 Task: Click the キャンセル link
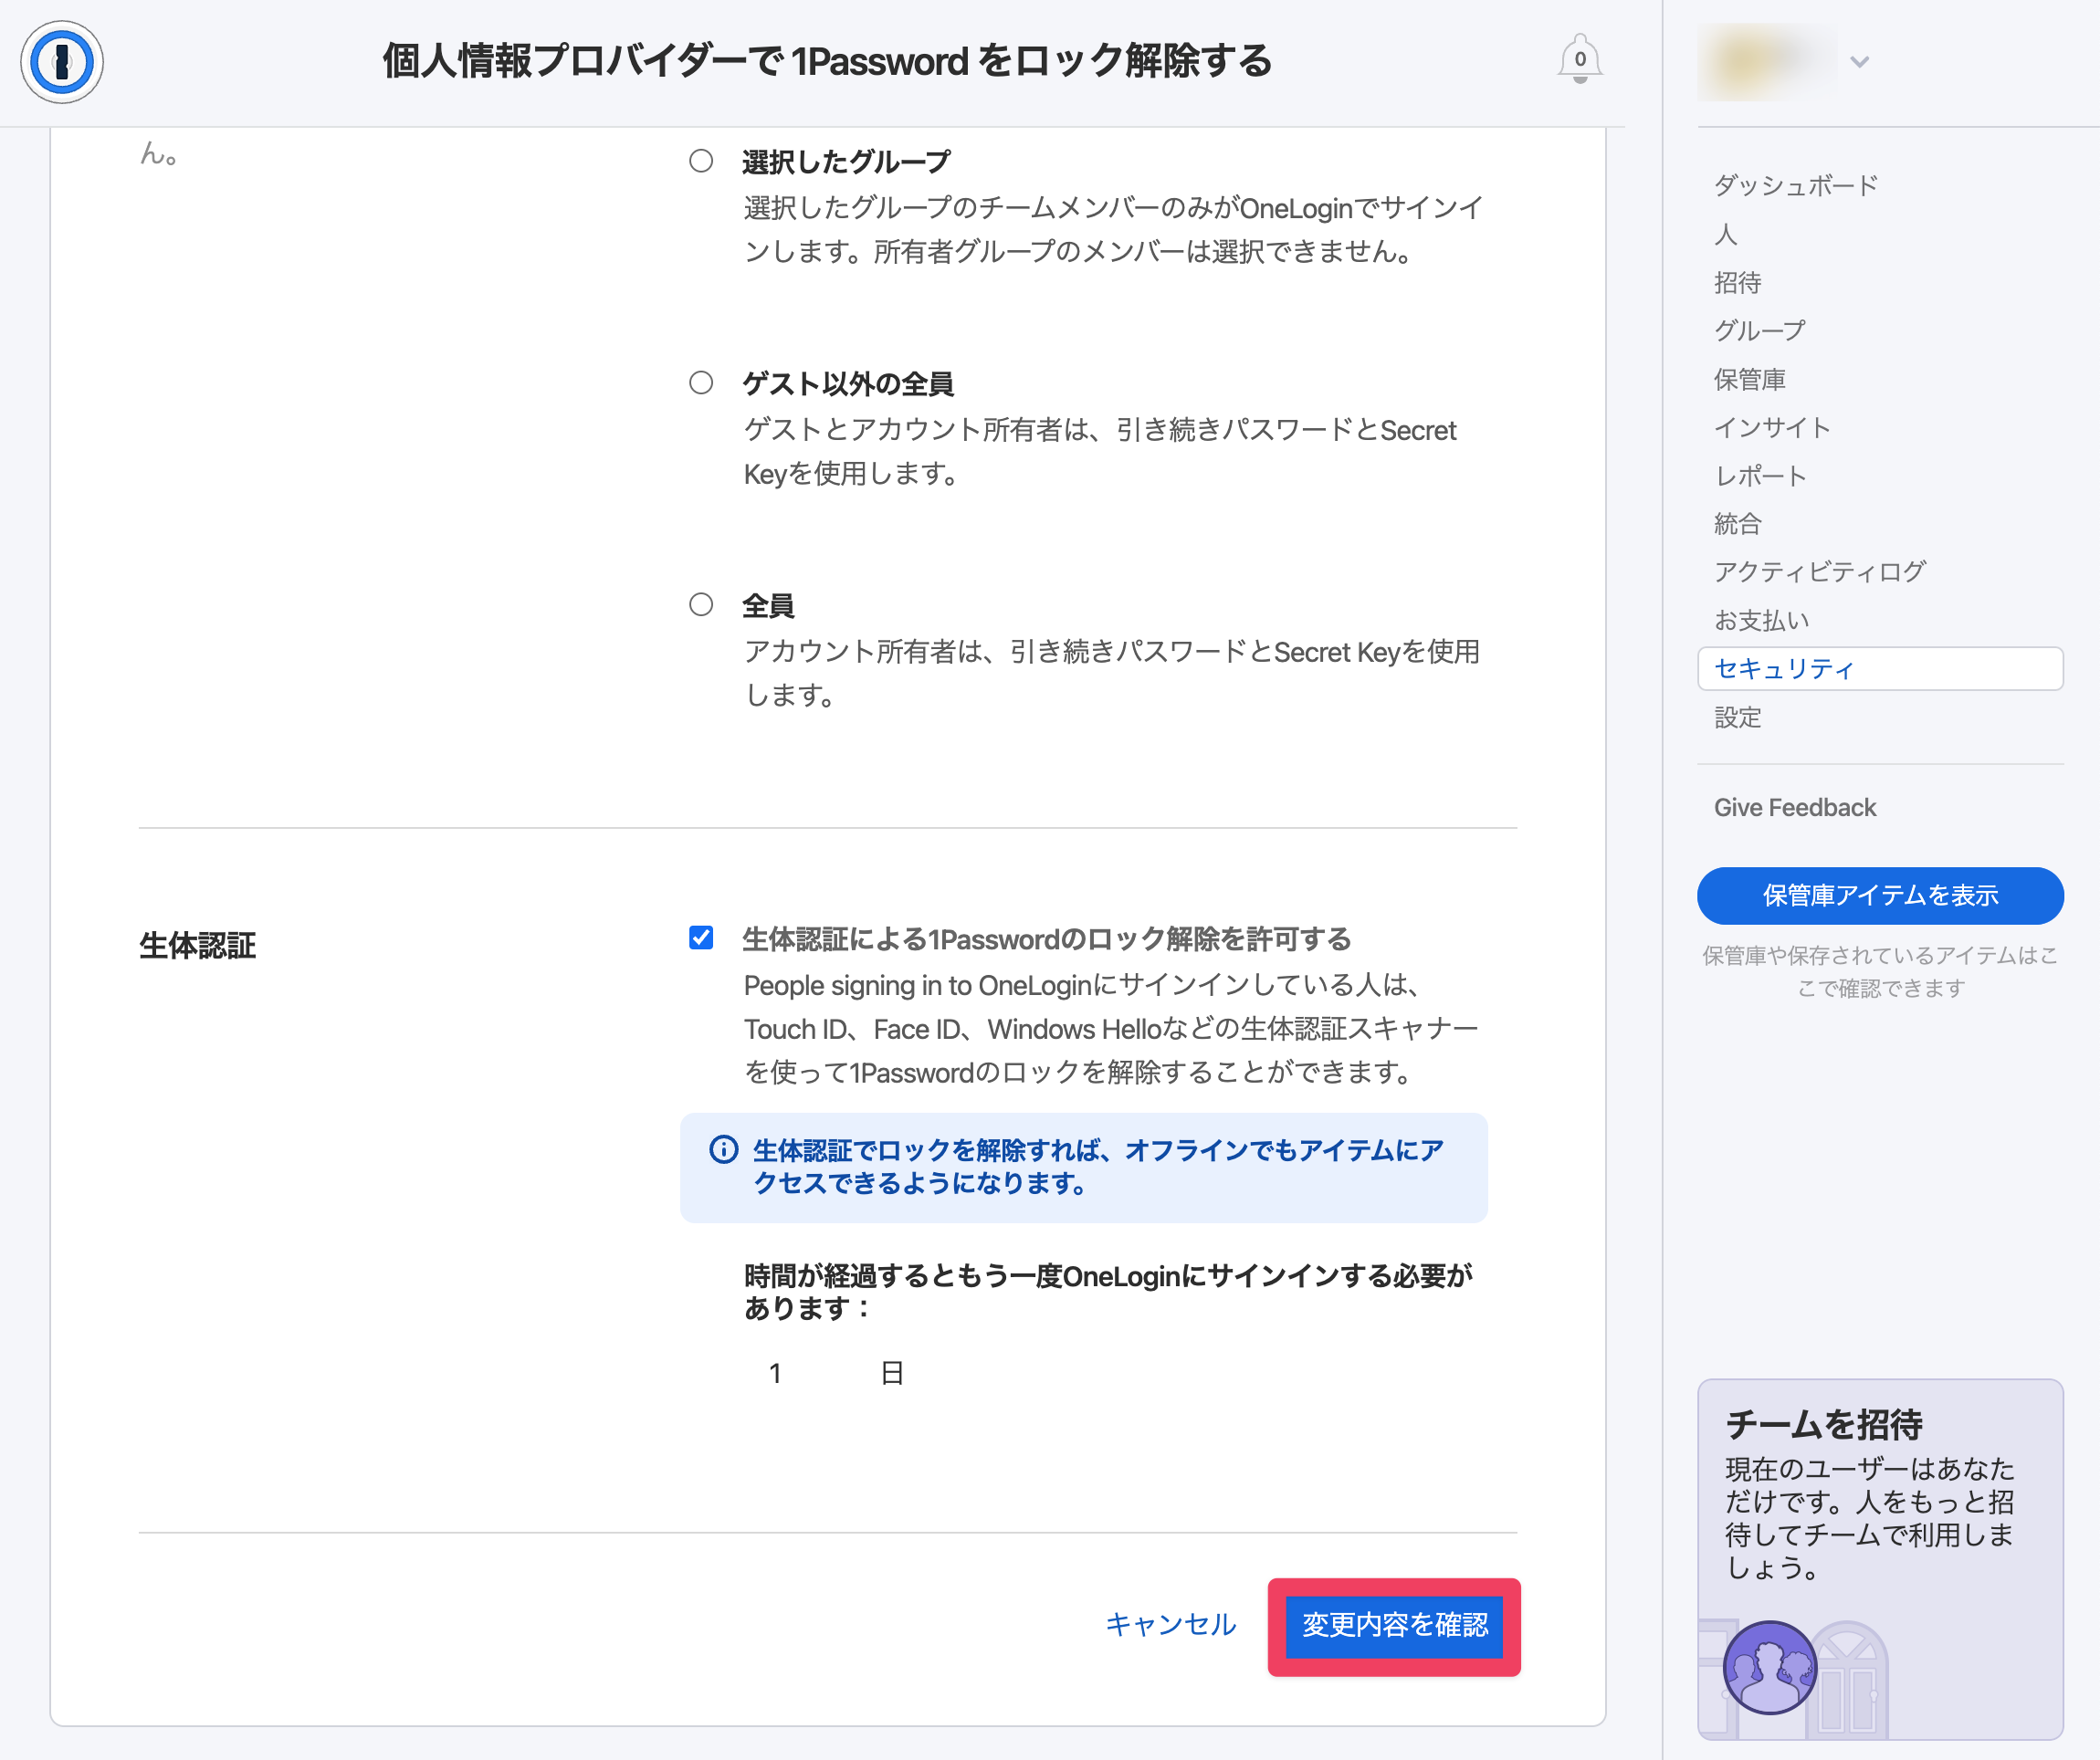pyautogui.click(x=1171, y=1624)
